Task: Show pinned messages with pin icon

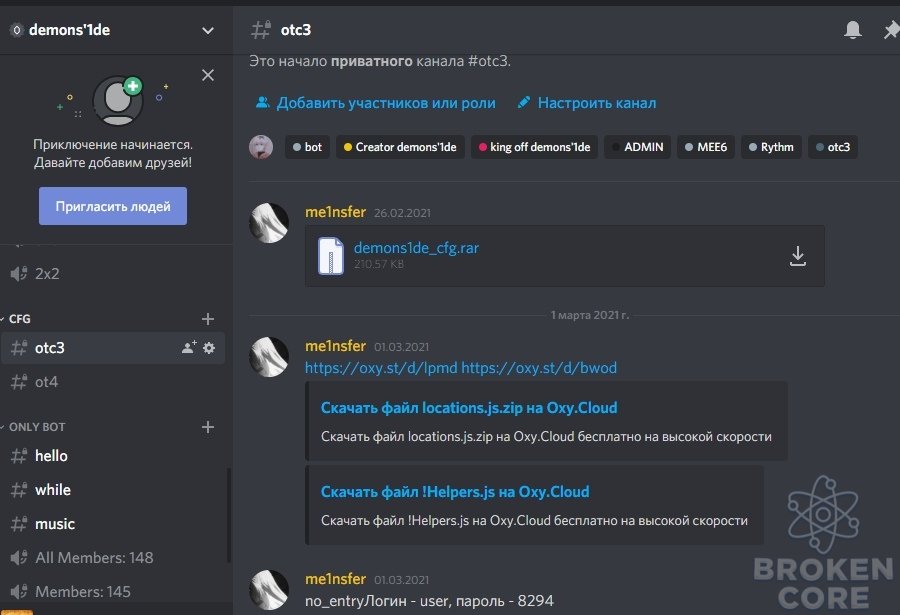Action: point(891,29)
